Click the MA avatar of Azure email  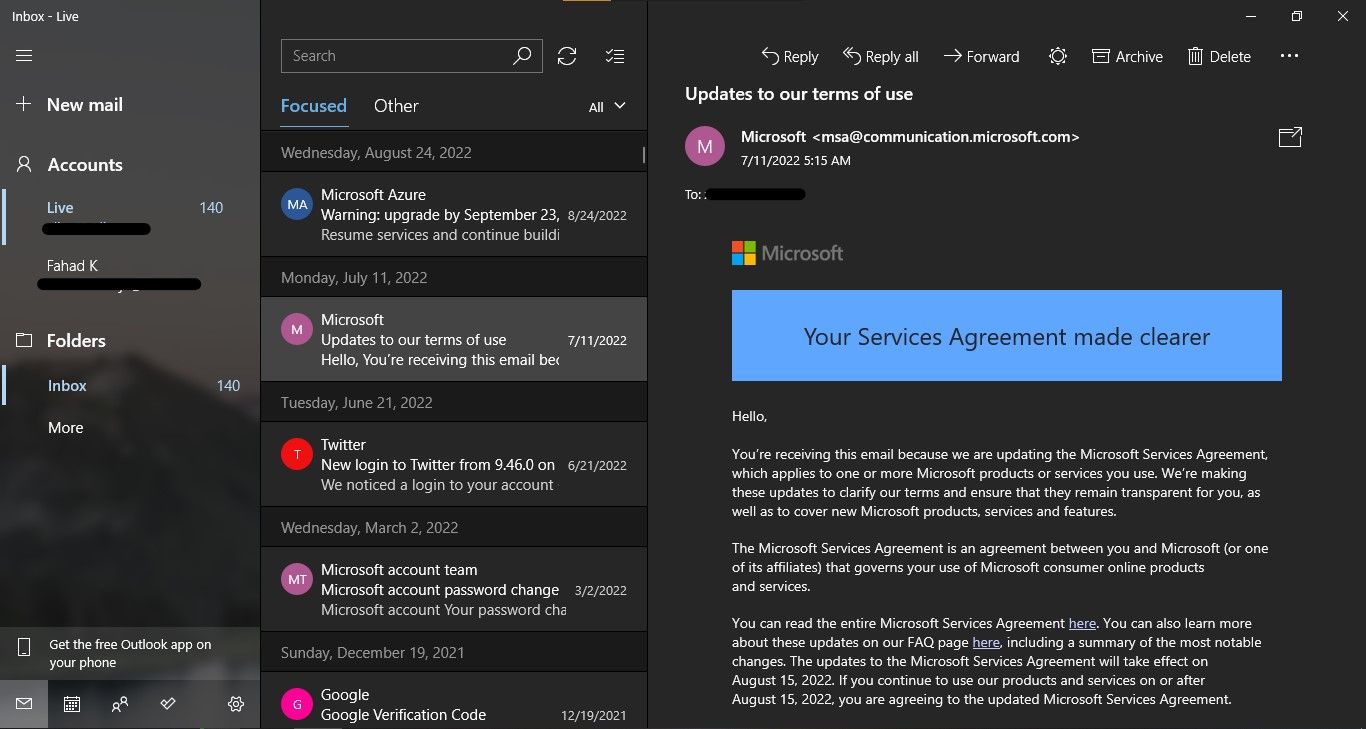[x=297, y=205]
